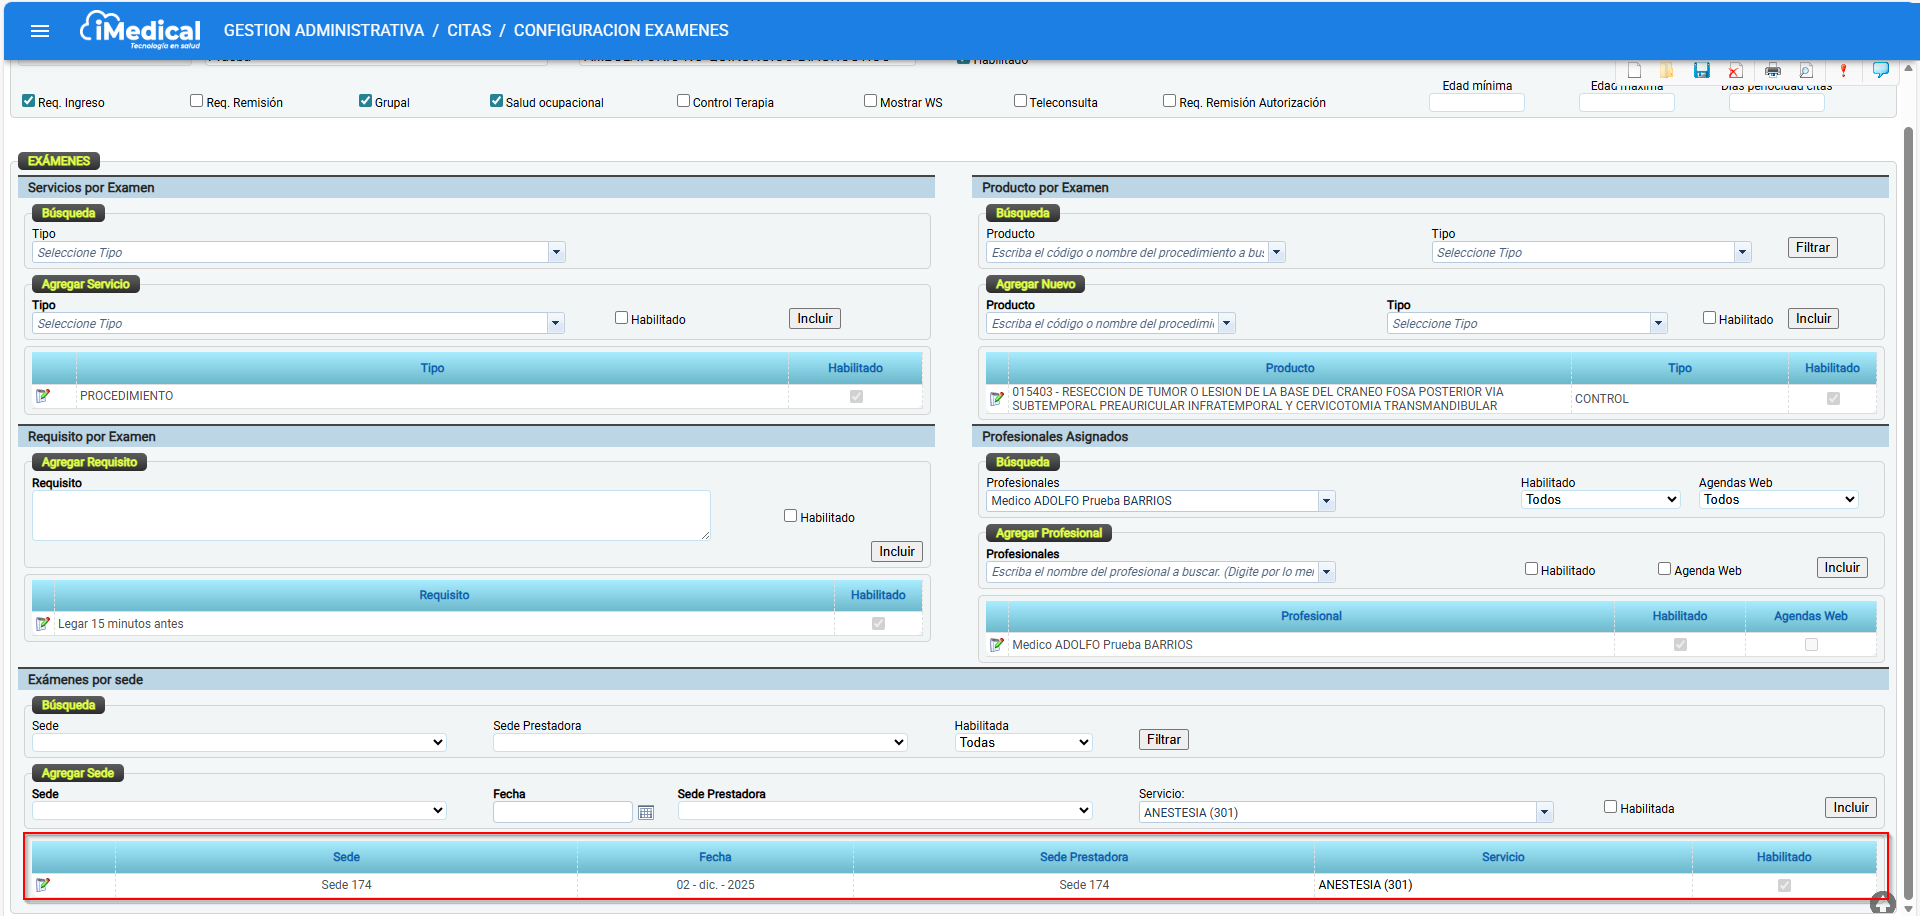Click Filtrar in Producto por Examen

(x=1812, y=247)
